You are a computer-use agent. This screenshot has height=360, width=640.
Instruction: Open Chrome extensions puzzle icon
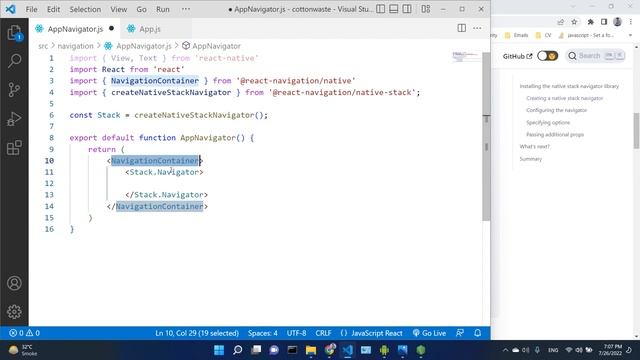591,22
